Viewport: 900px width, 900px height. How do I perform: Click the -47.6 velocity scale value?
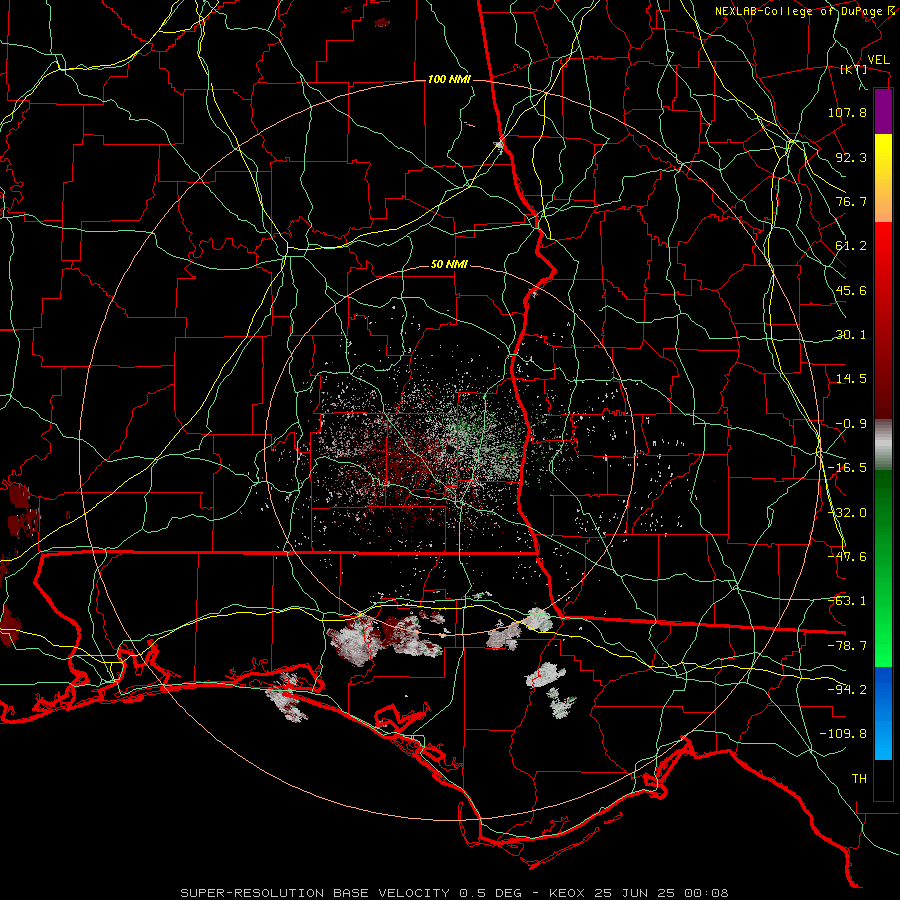[847, 557]
